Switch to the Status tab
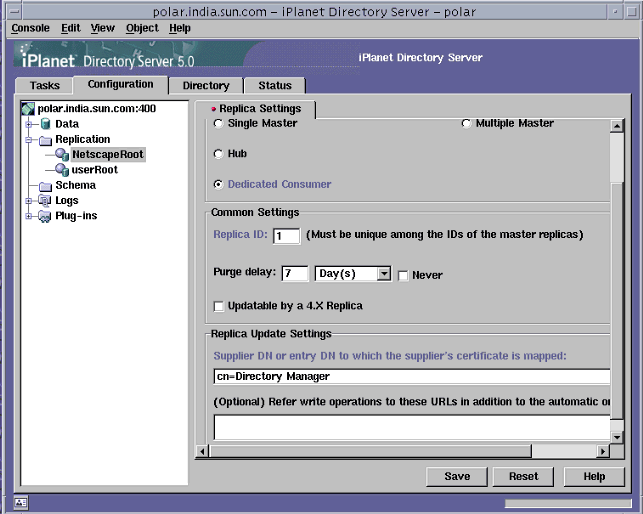 click(275, 85)
